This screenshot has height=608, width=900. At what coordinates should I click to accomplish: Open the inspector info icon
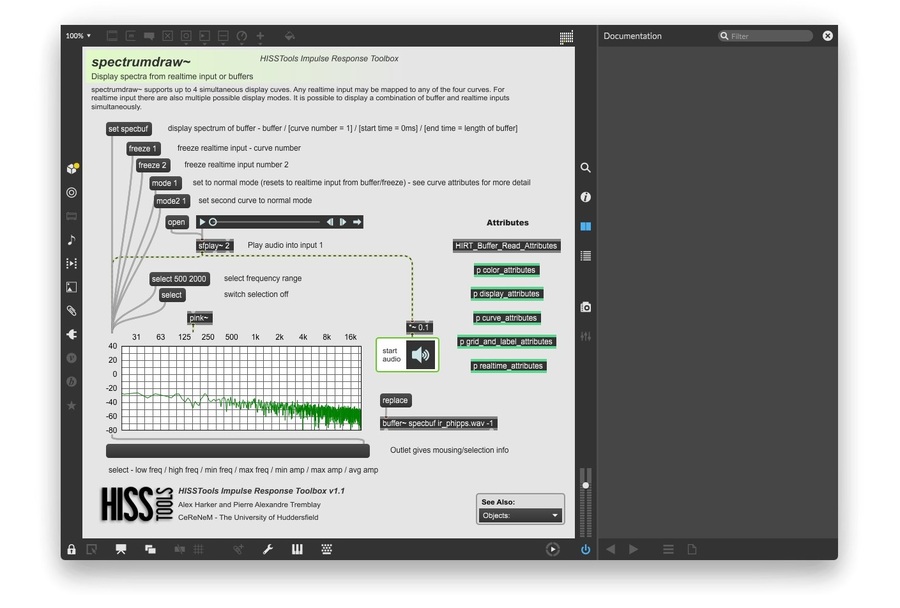(x=585, y=198)
